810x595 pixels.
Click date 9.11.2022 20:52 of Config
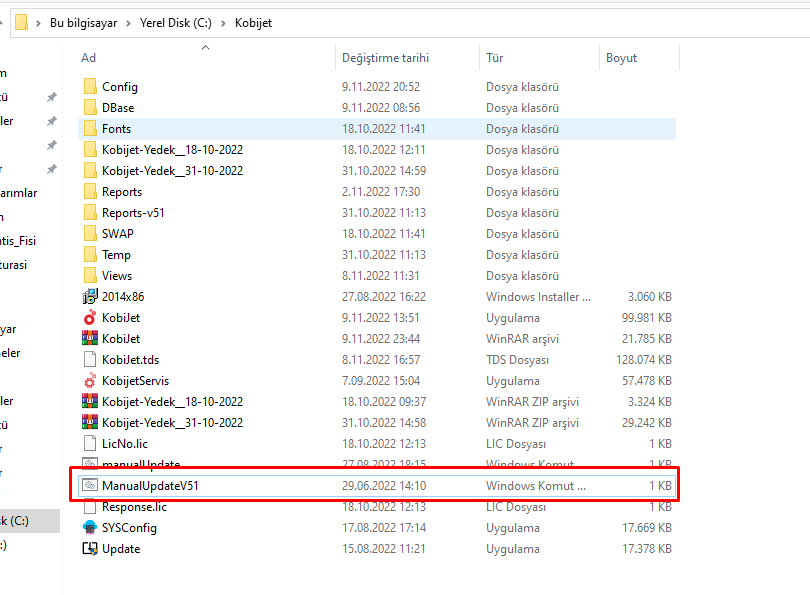pos(381,86)
